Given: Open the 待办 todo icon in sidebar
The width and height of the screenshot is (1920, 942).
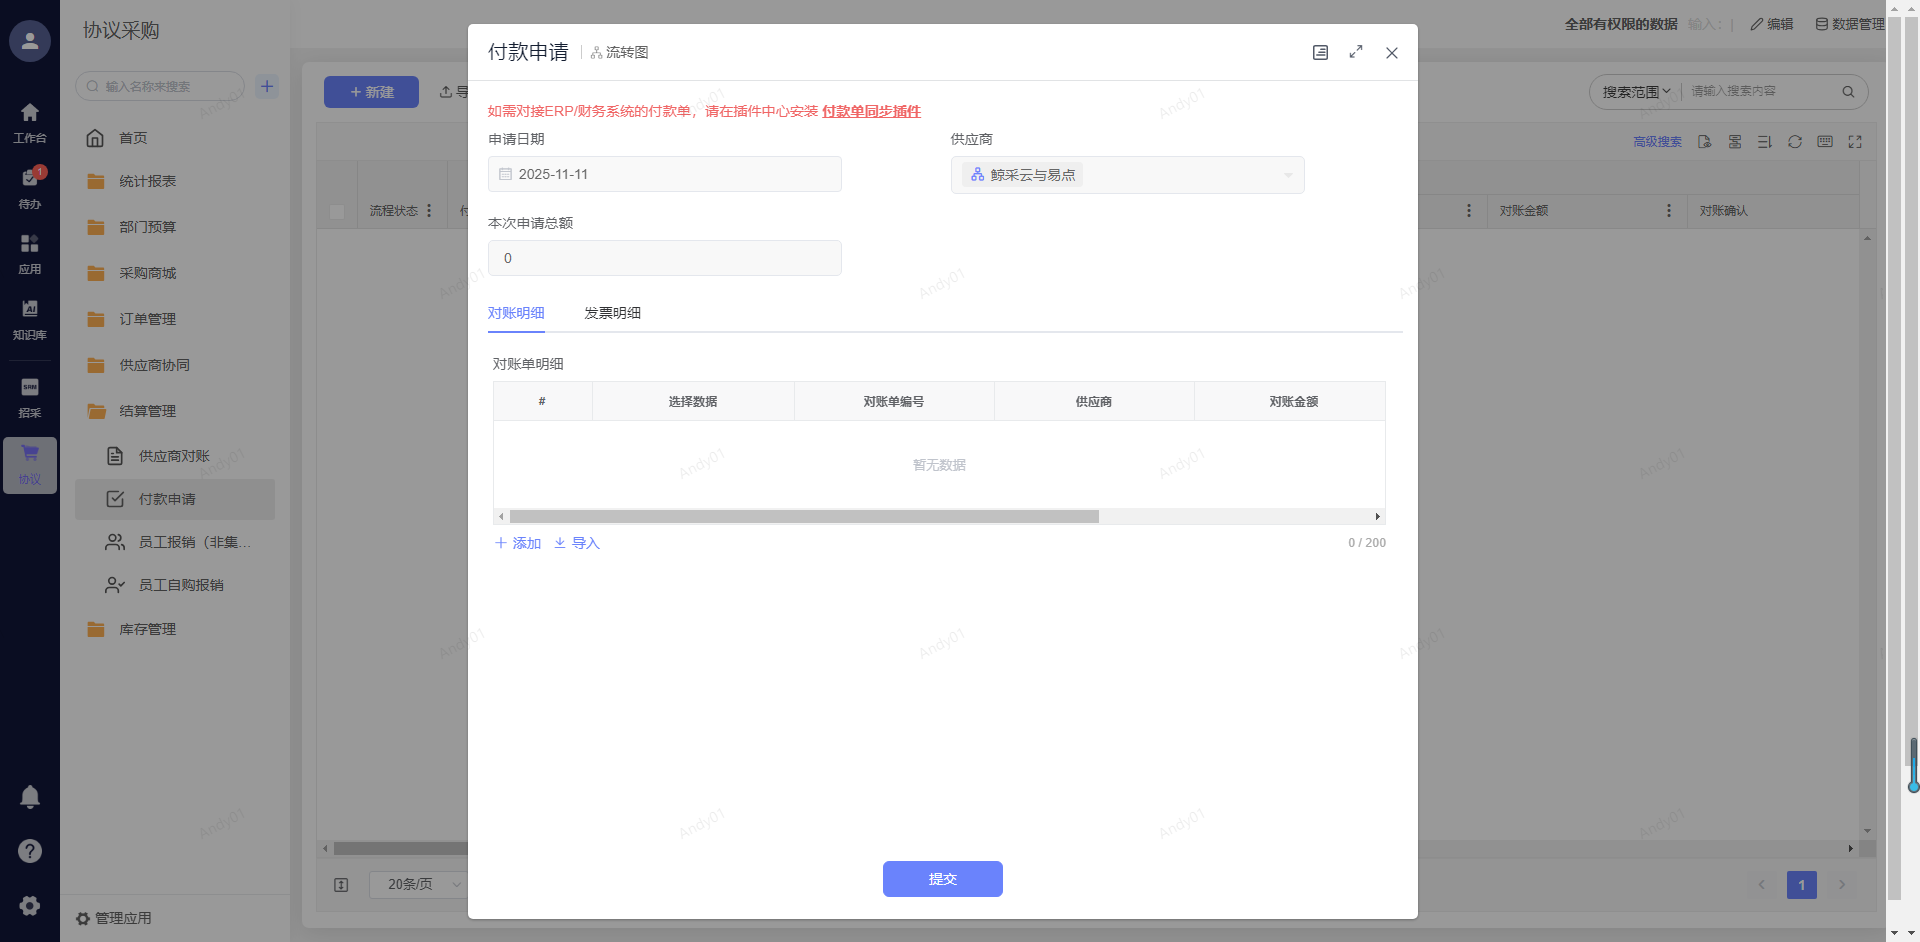Looking at the screenshot, I should tap(30, 180).
